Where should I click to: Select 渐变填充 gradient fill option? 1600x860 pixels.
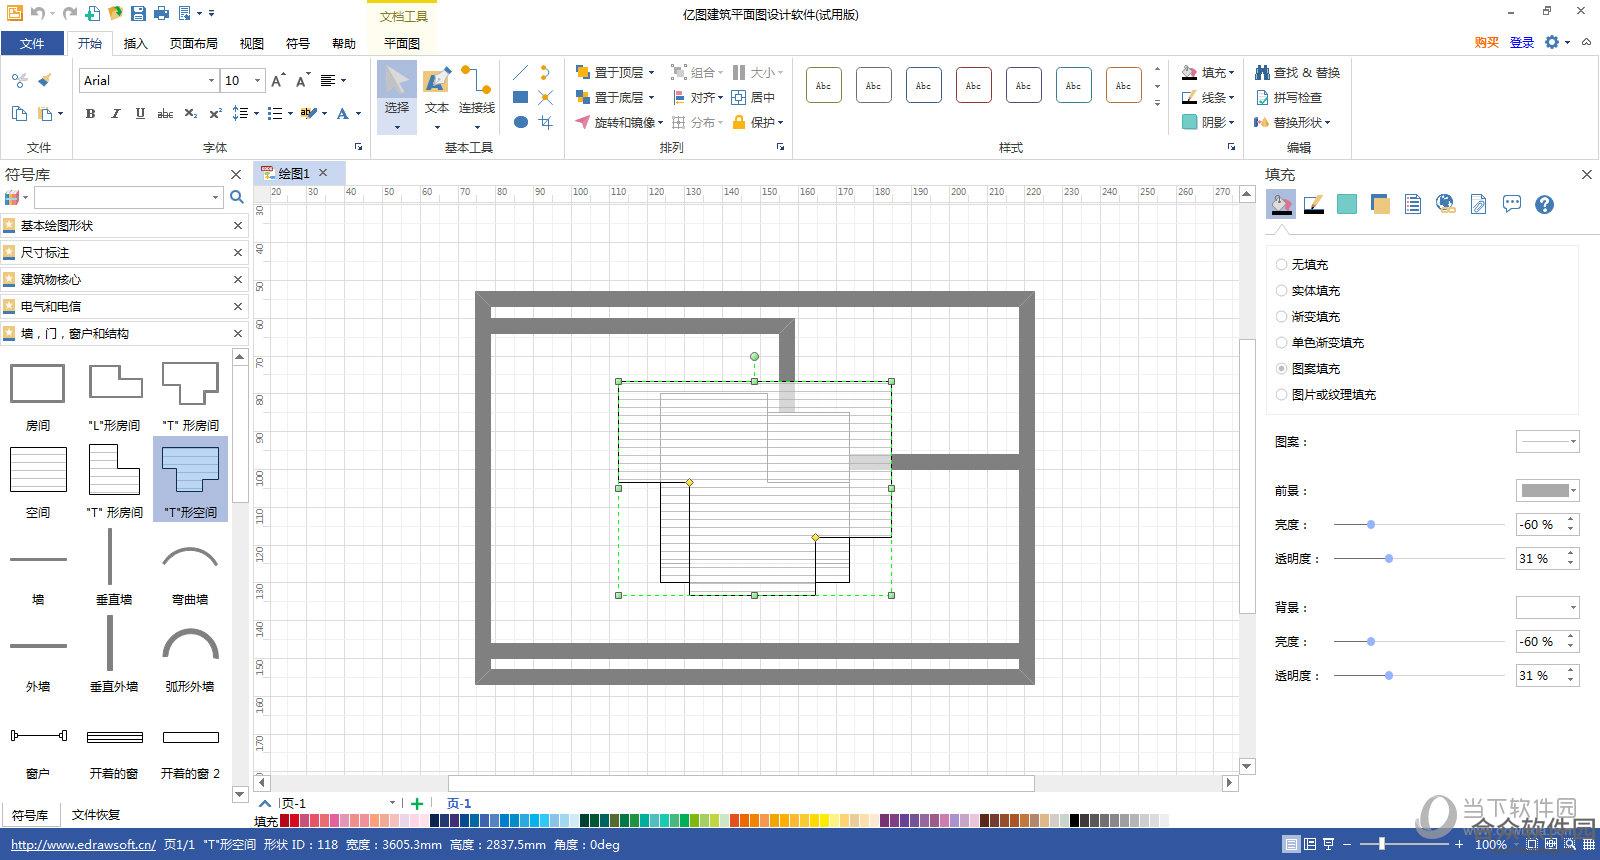click(x=1307, y=317)
